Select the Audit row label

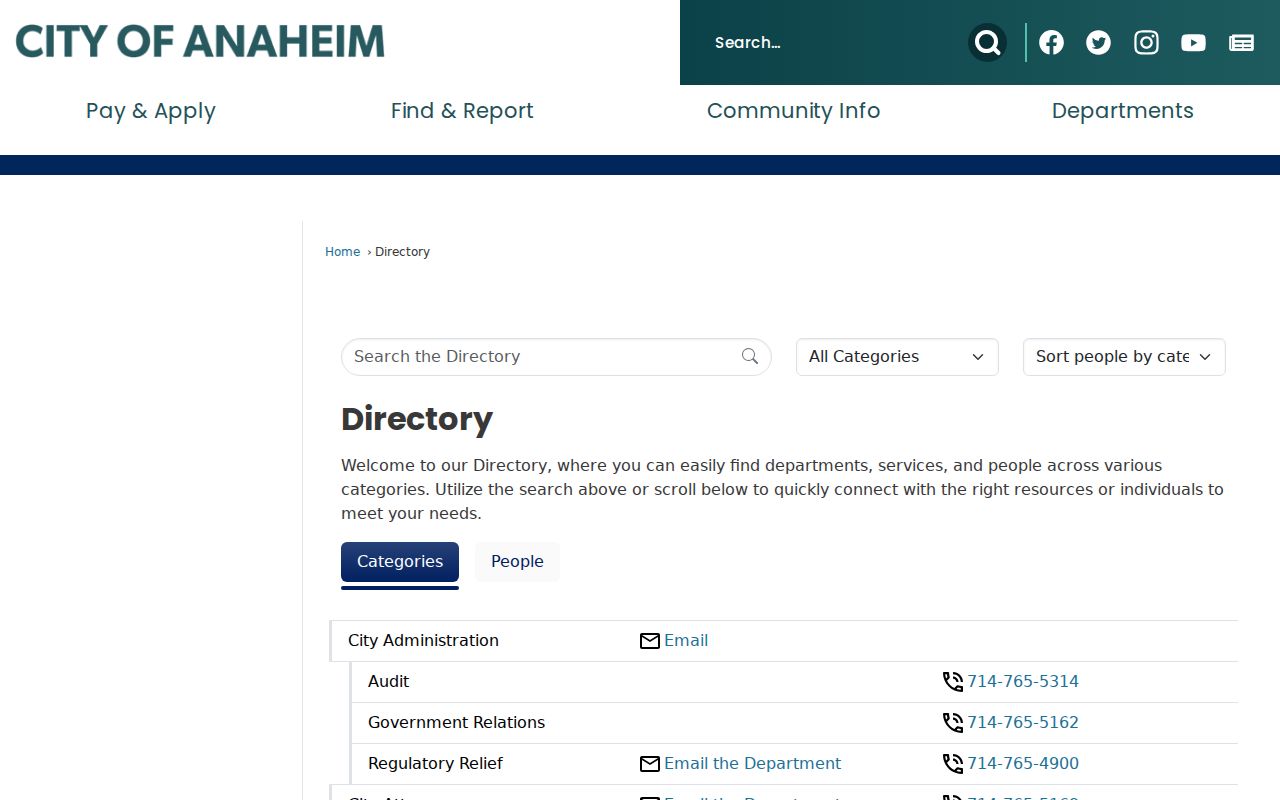389,682
